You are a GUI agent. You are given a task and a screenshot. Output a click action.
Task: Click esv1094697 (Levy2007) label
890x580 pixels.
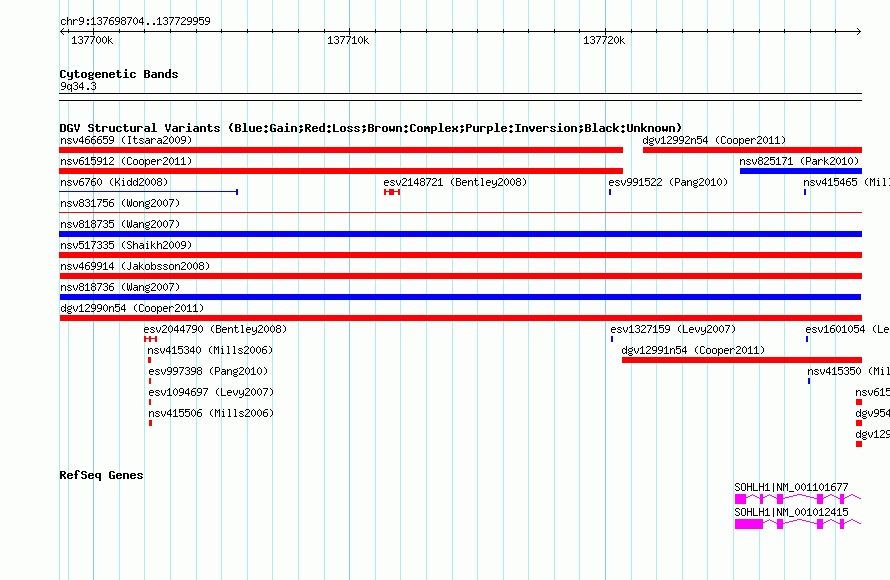click(x=211, y=392)
